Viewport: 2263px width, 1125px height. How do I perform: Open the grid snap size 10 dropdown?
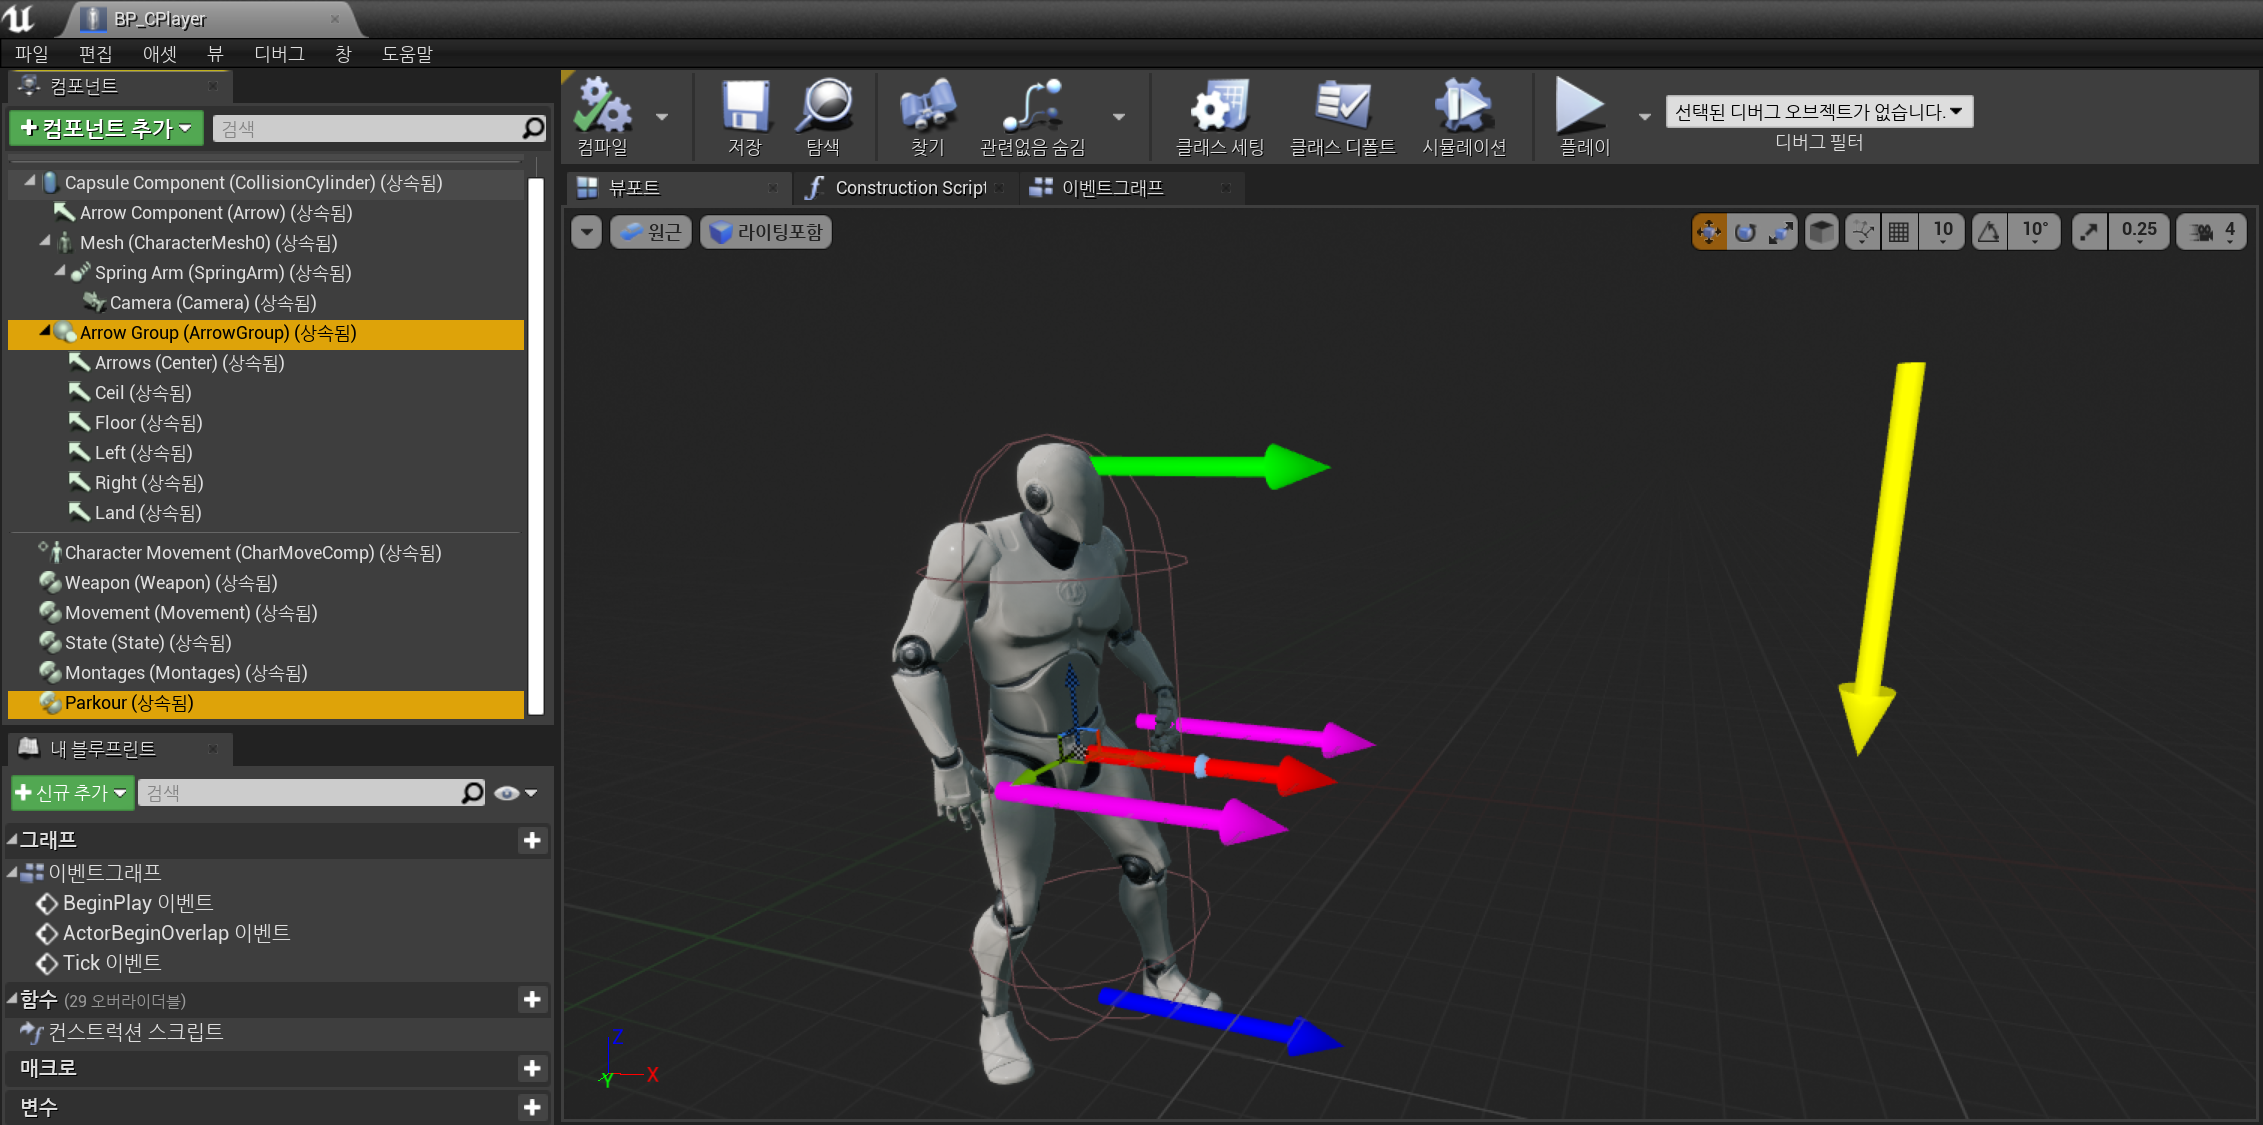click(1942, 232)
